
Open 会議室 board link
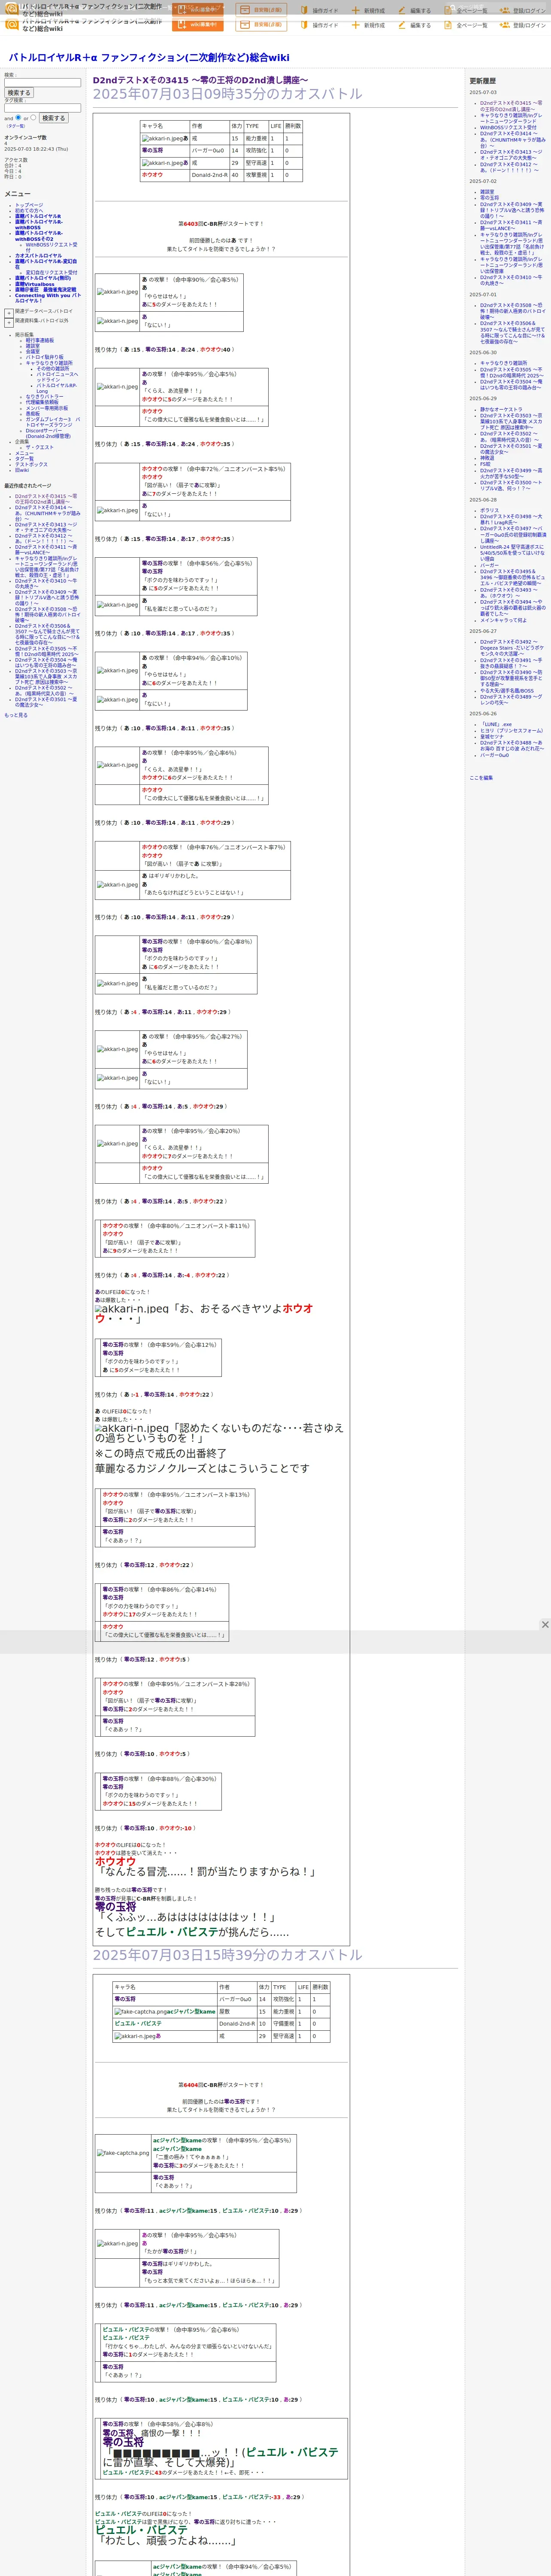tap(33, 351)
